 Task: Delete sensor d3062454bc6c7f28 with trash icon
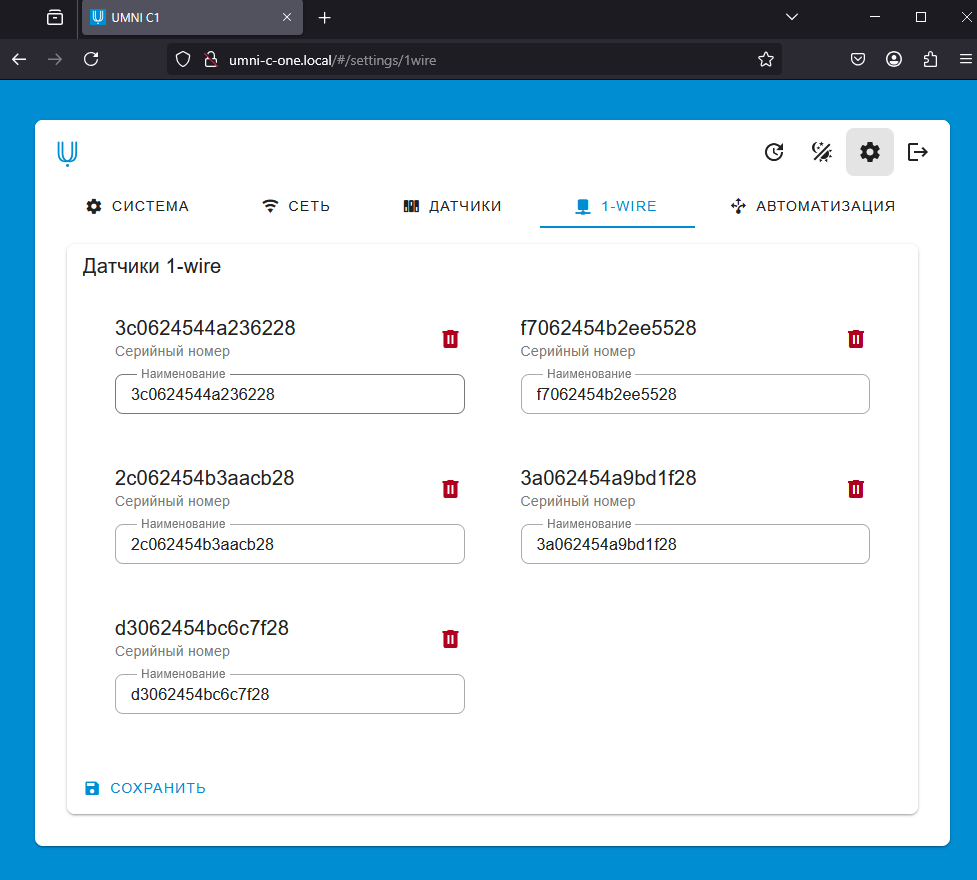450,639
